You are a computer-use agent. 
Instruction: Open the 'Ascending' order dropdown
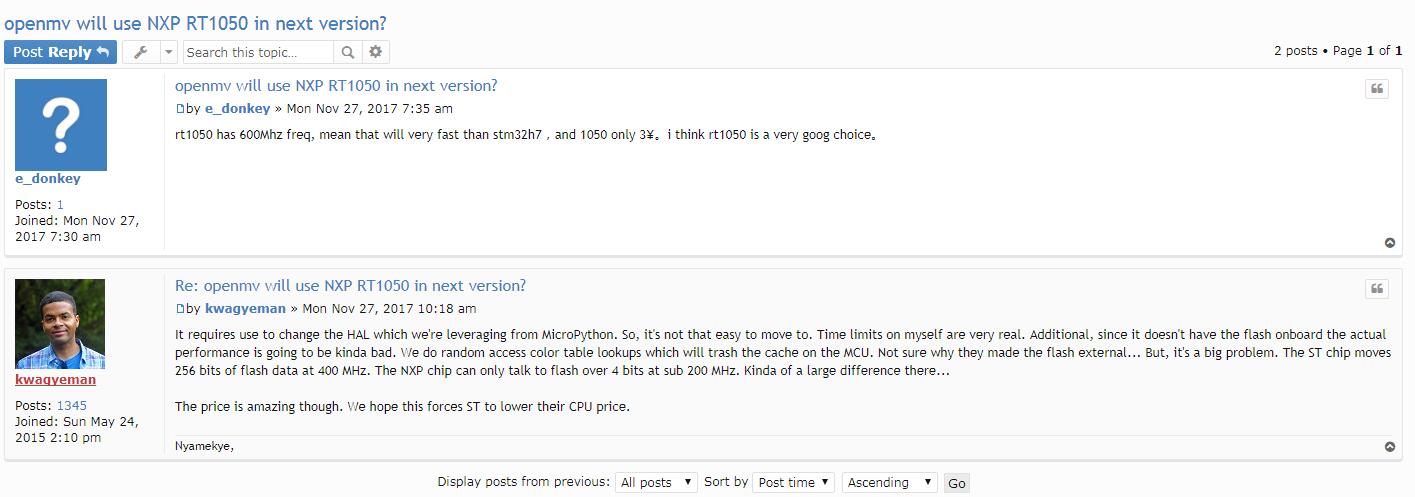pyautogui.click(x=890, y=482)
